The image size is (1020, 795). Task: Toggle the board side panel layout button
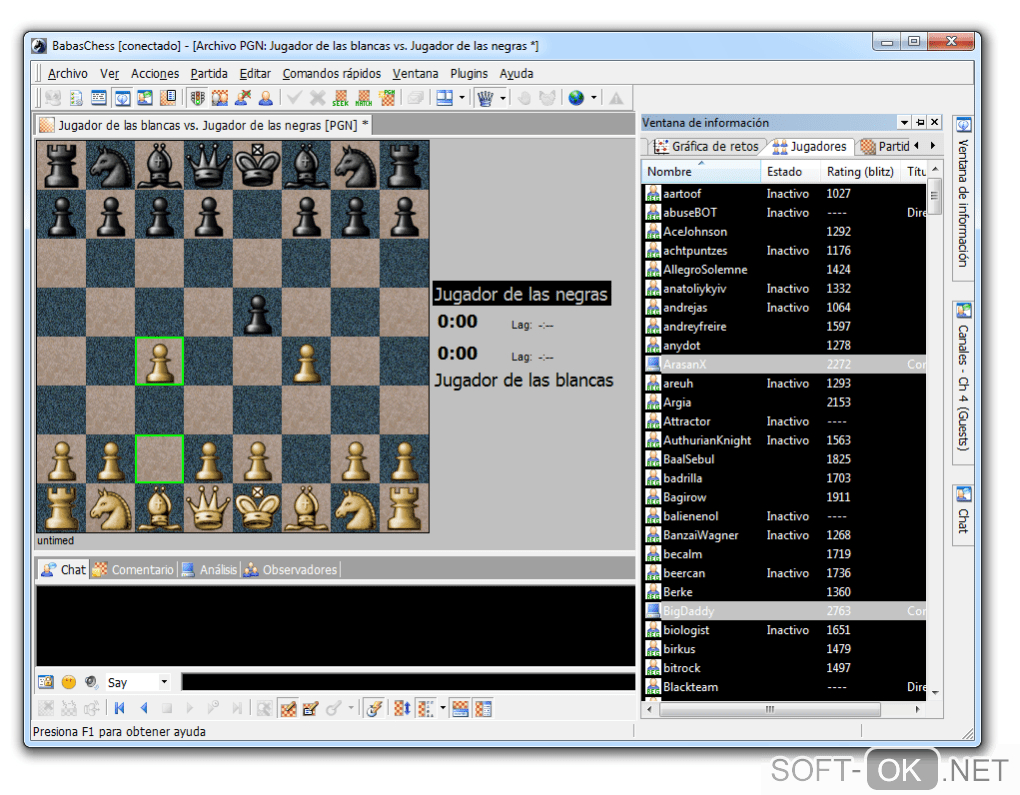coord(425,708)
